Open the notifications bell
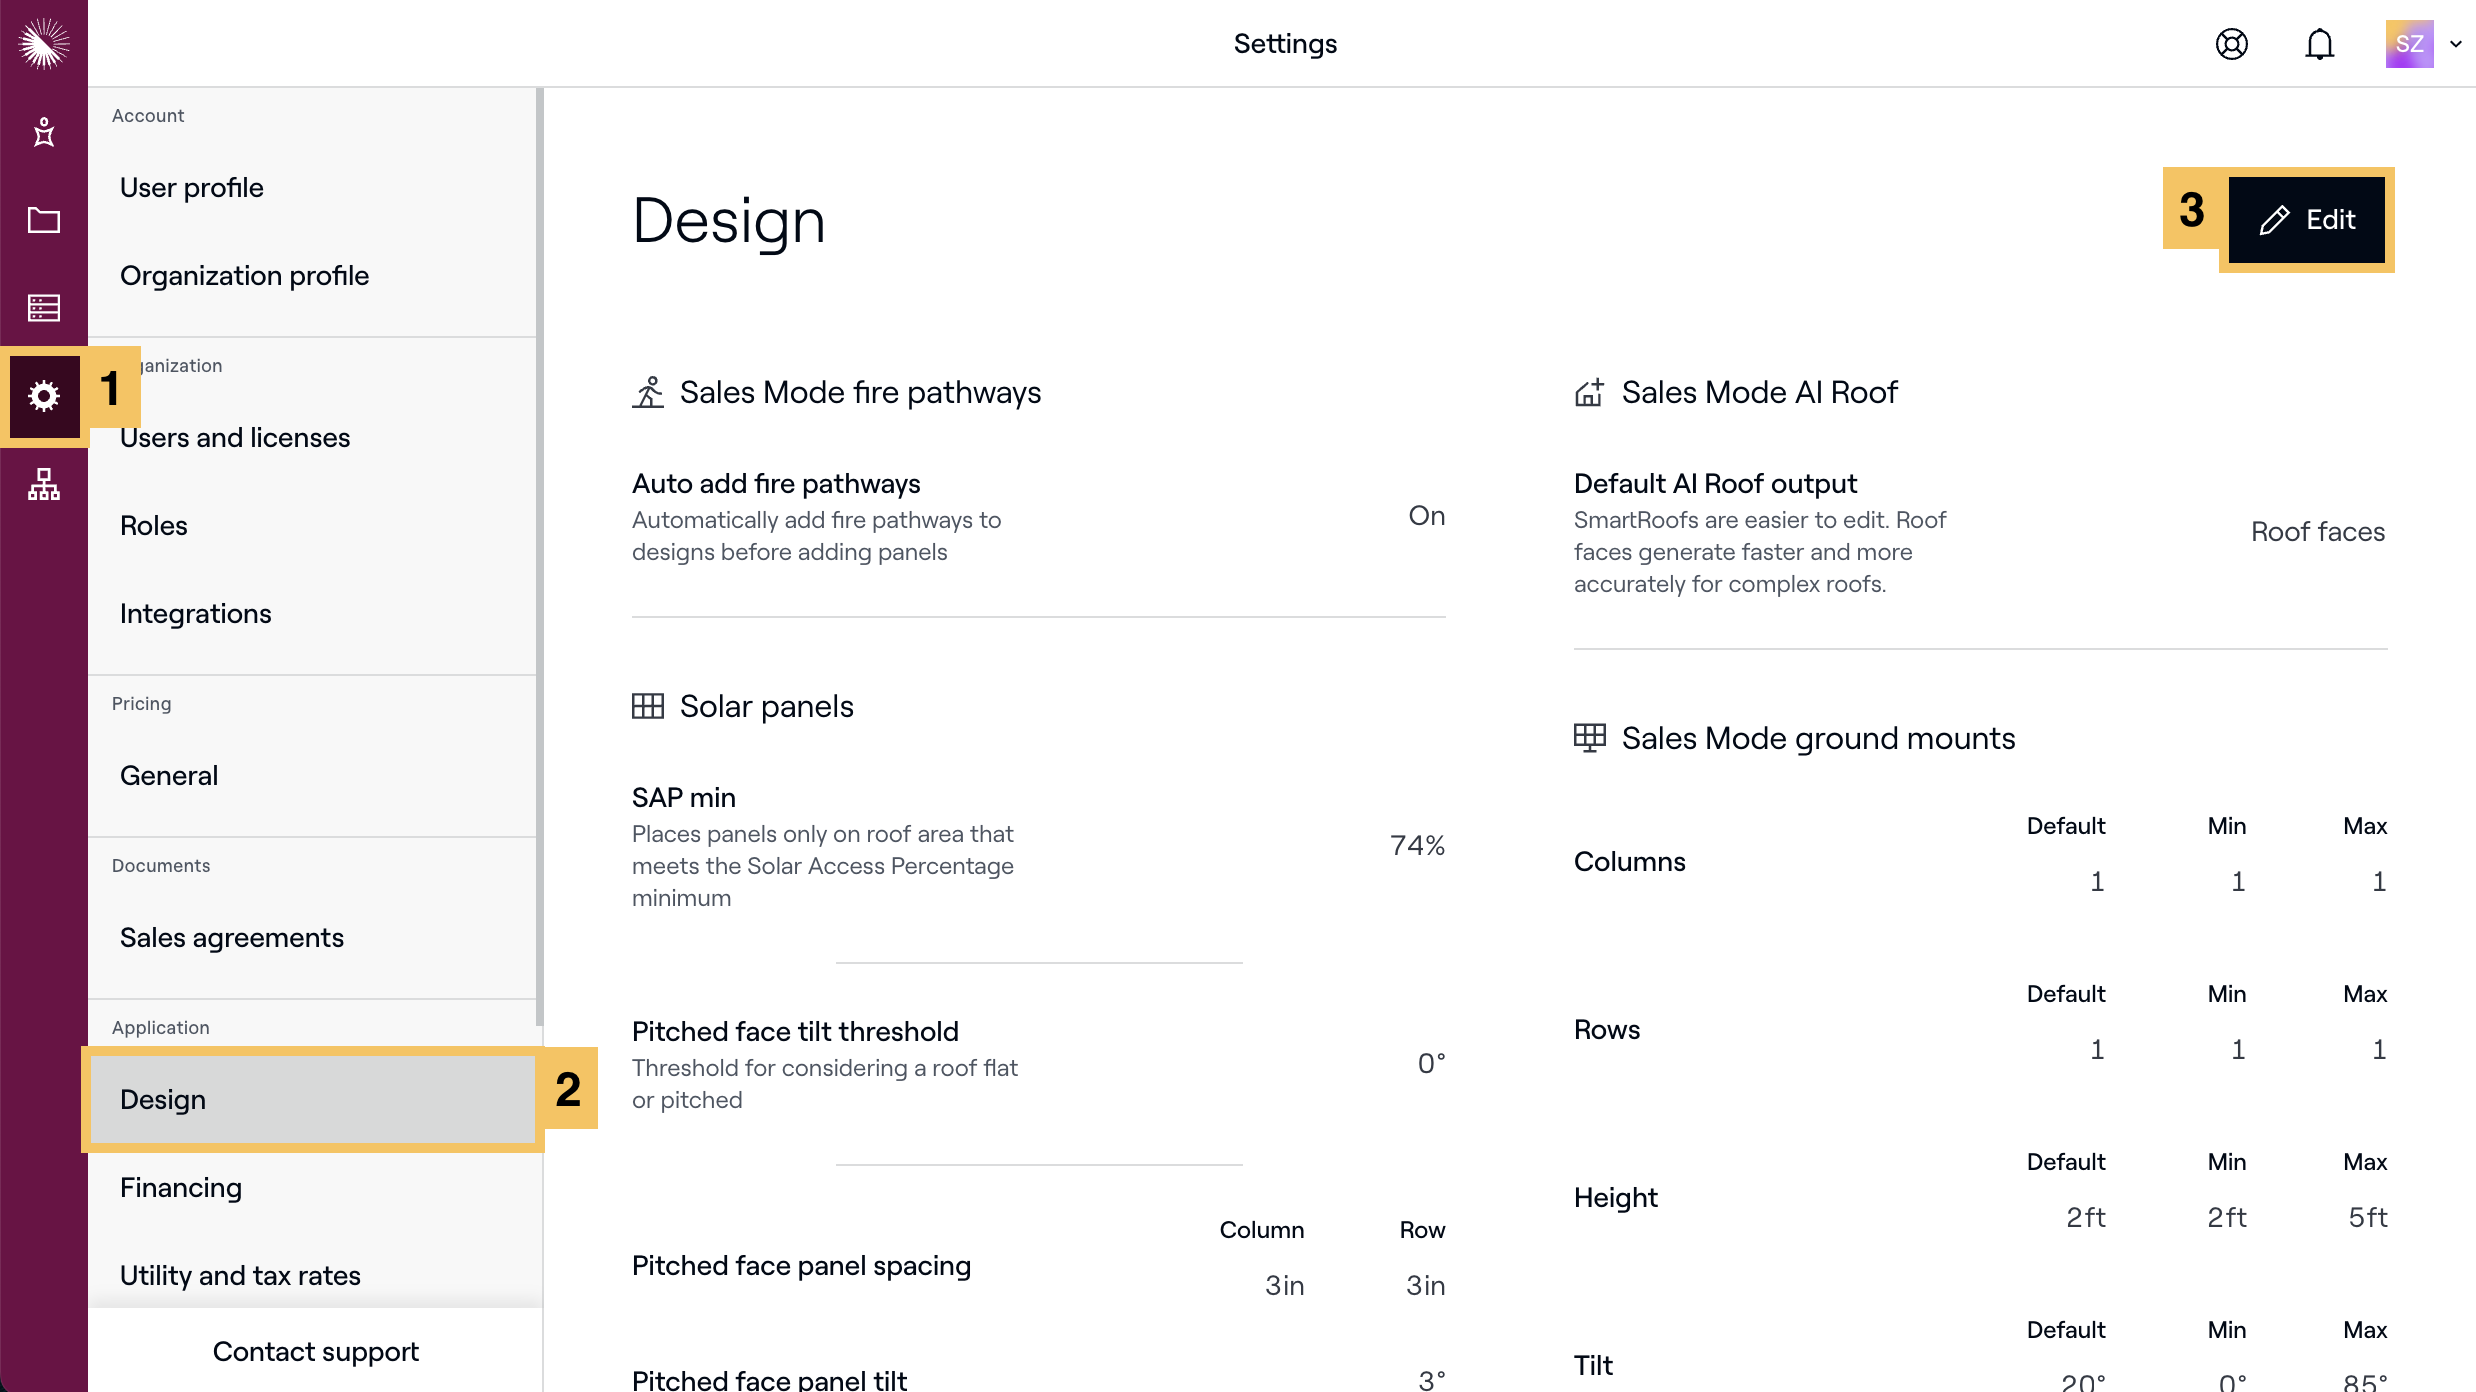Image resolution: width=2476 pixels, height=1392 pixels. point(2320,44)
